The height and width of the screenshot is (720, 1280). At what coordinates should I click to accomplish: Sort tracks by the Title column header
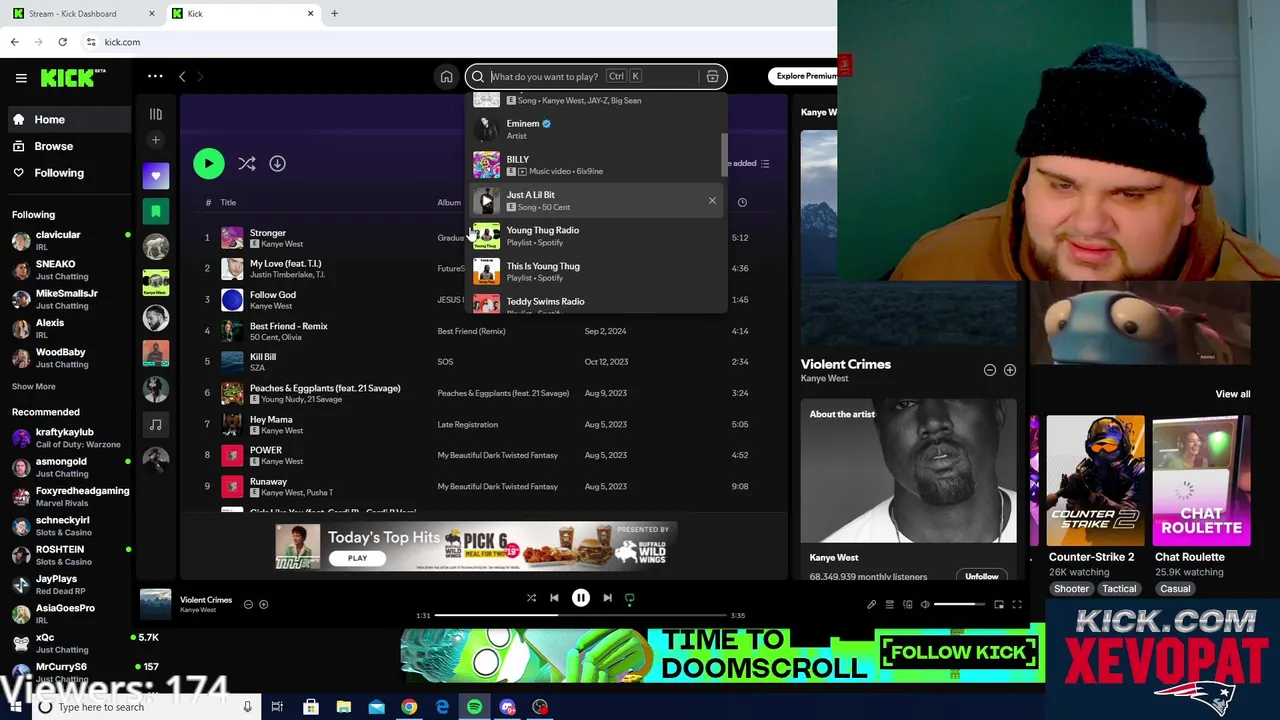pyautogui.click(x=228, y=202)
